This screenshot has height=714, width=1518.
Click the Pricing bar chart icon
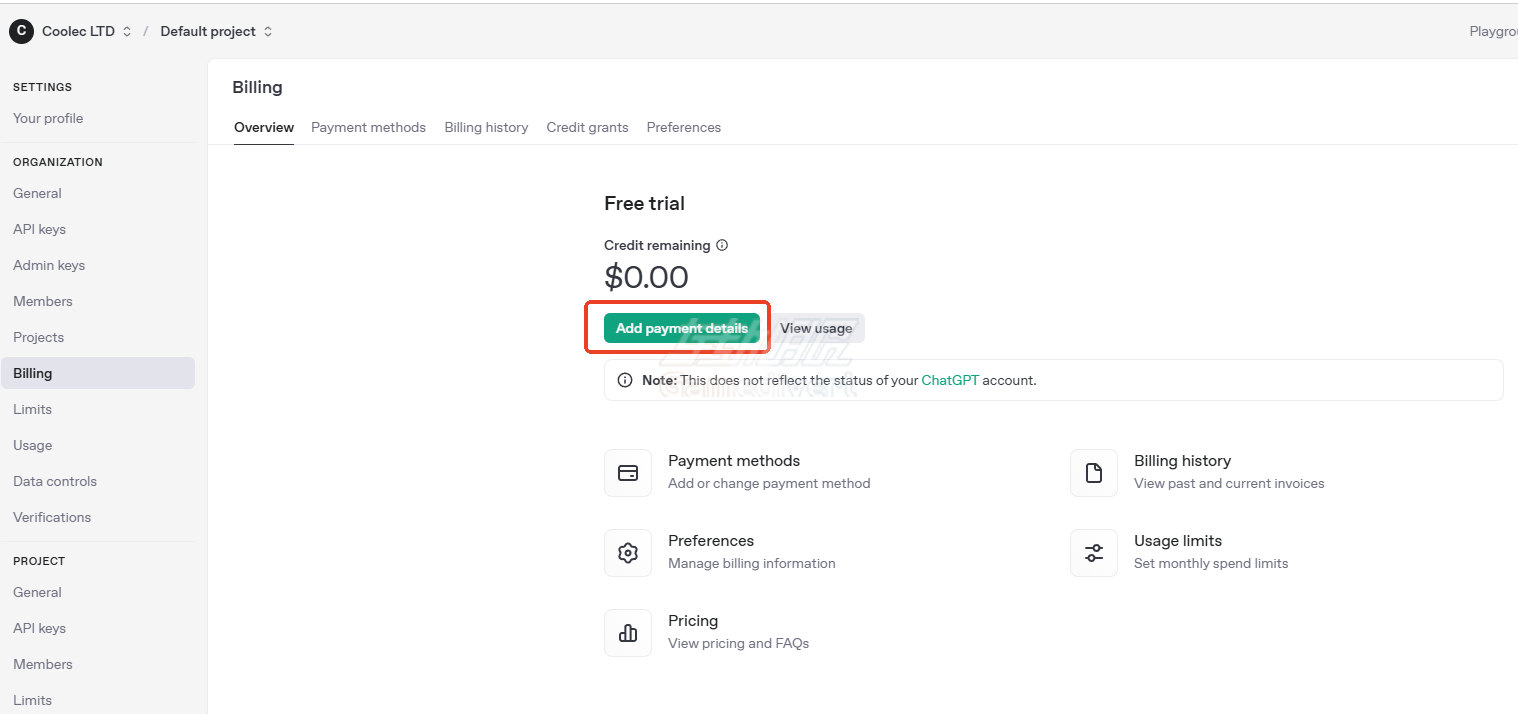pos(628,633)
